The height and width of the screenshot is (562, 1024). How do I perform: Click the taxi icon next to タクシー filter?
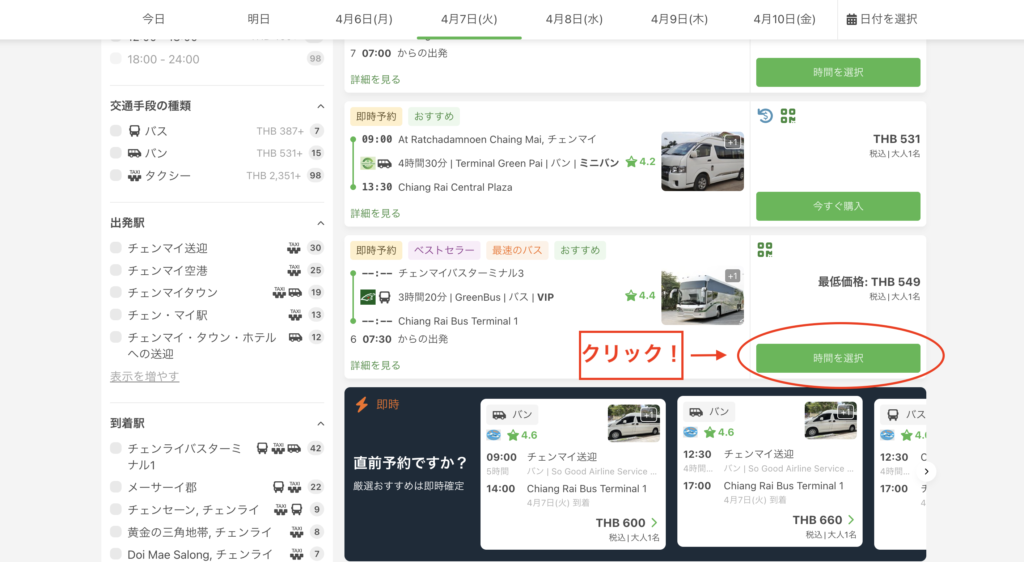[x=135, y=176]
